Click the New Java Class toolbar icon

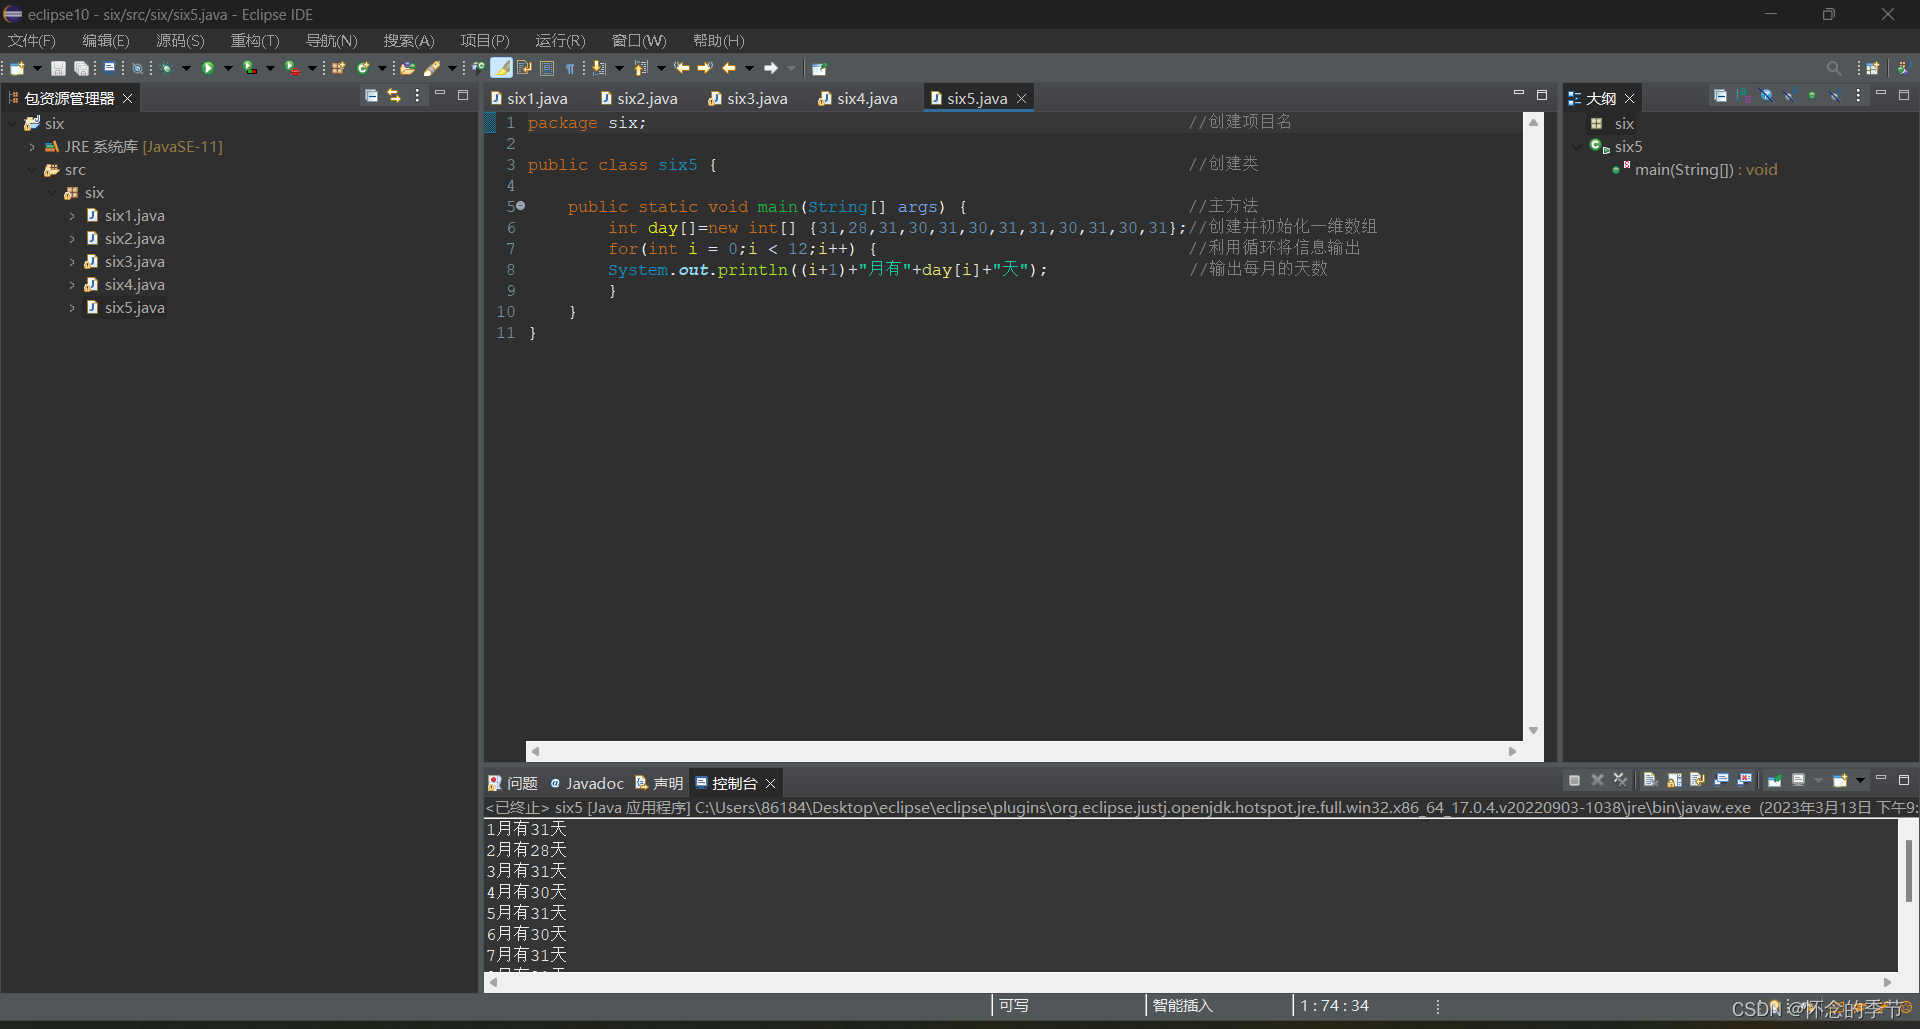click(x=363, y=67)
